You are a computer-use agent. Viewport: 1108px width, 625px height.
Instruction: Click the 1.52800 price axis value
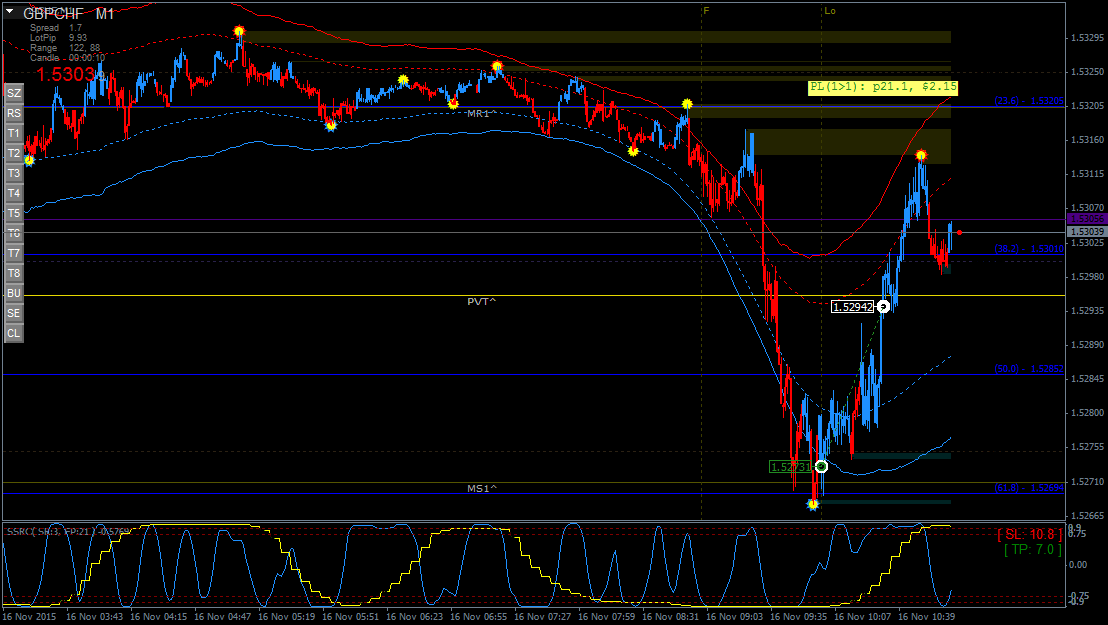coord(1088,413)
